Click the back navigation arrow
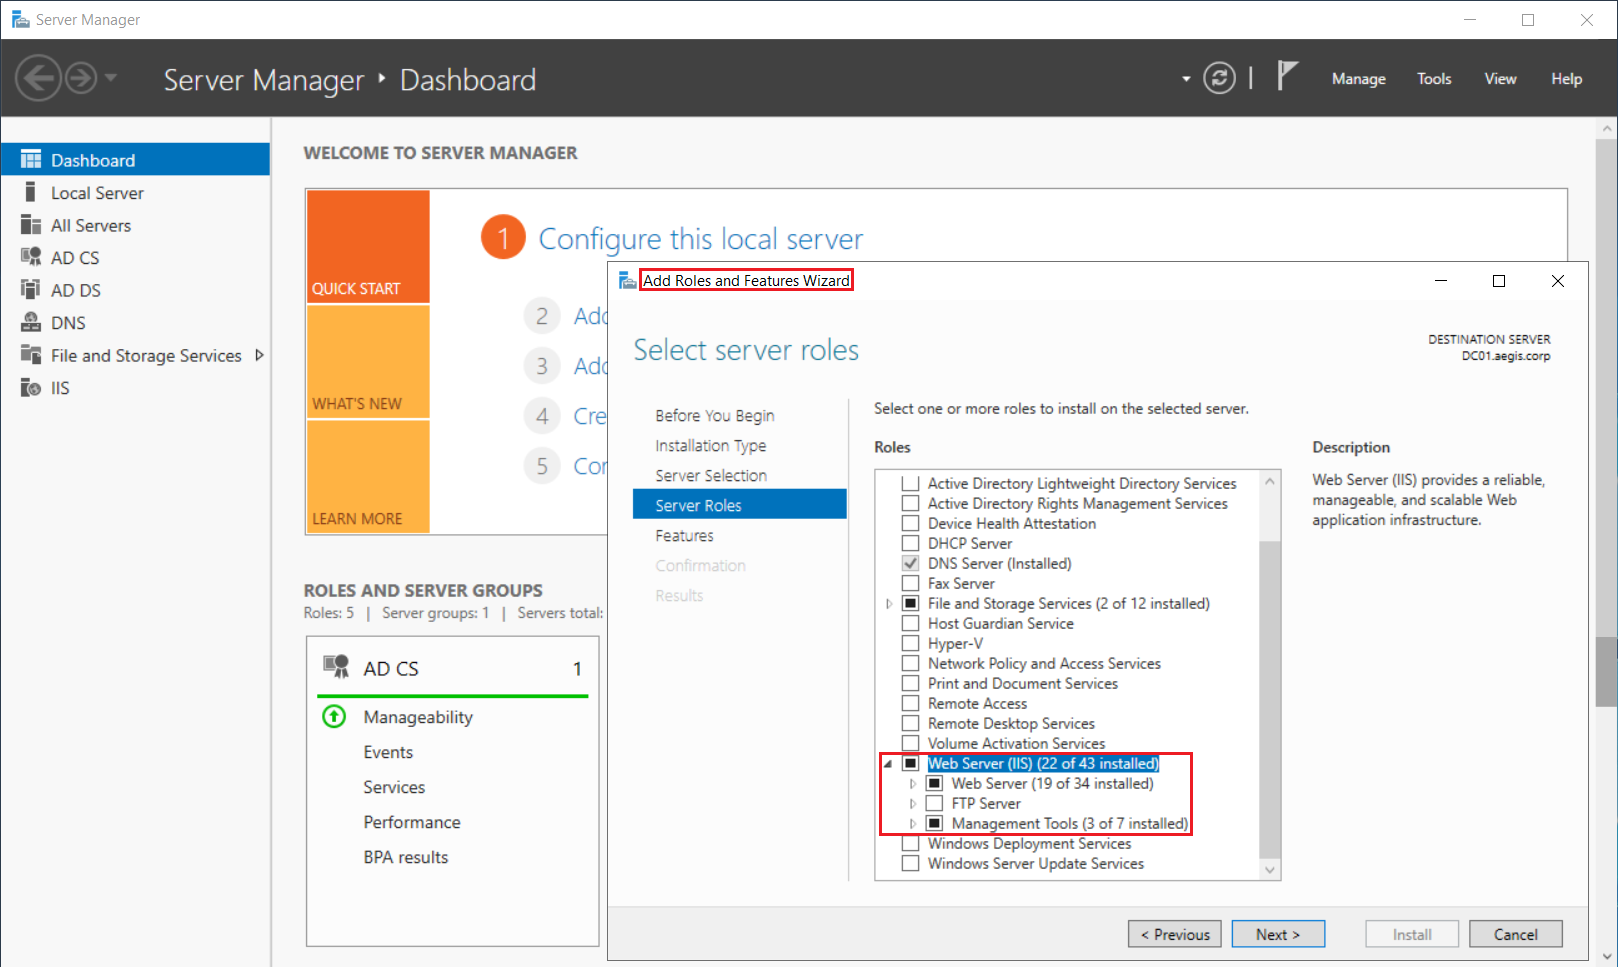The width and height of the screenshot is (1618, 967). [x=39, y=77]
